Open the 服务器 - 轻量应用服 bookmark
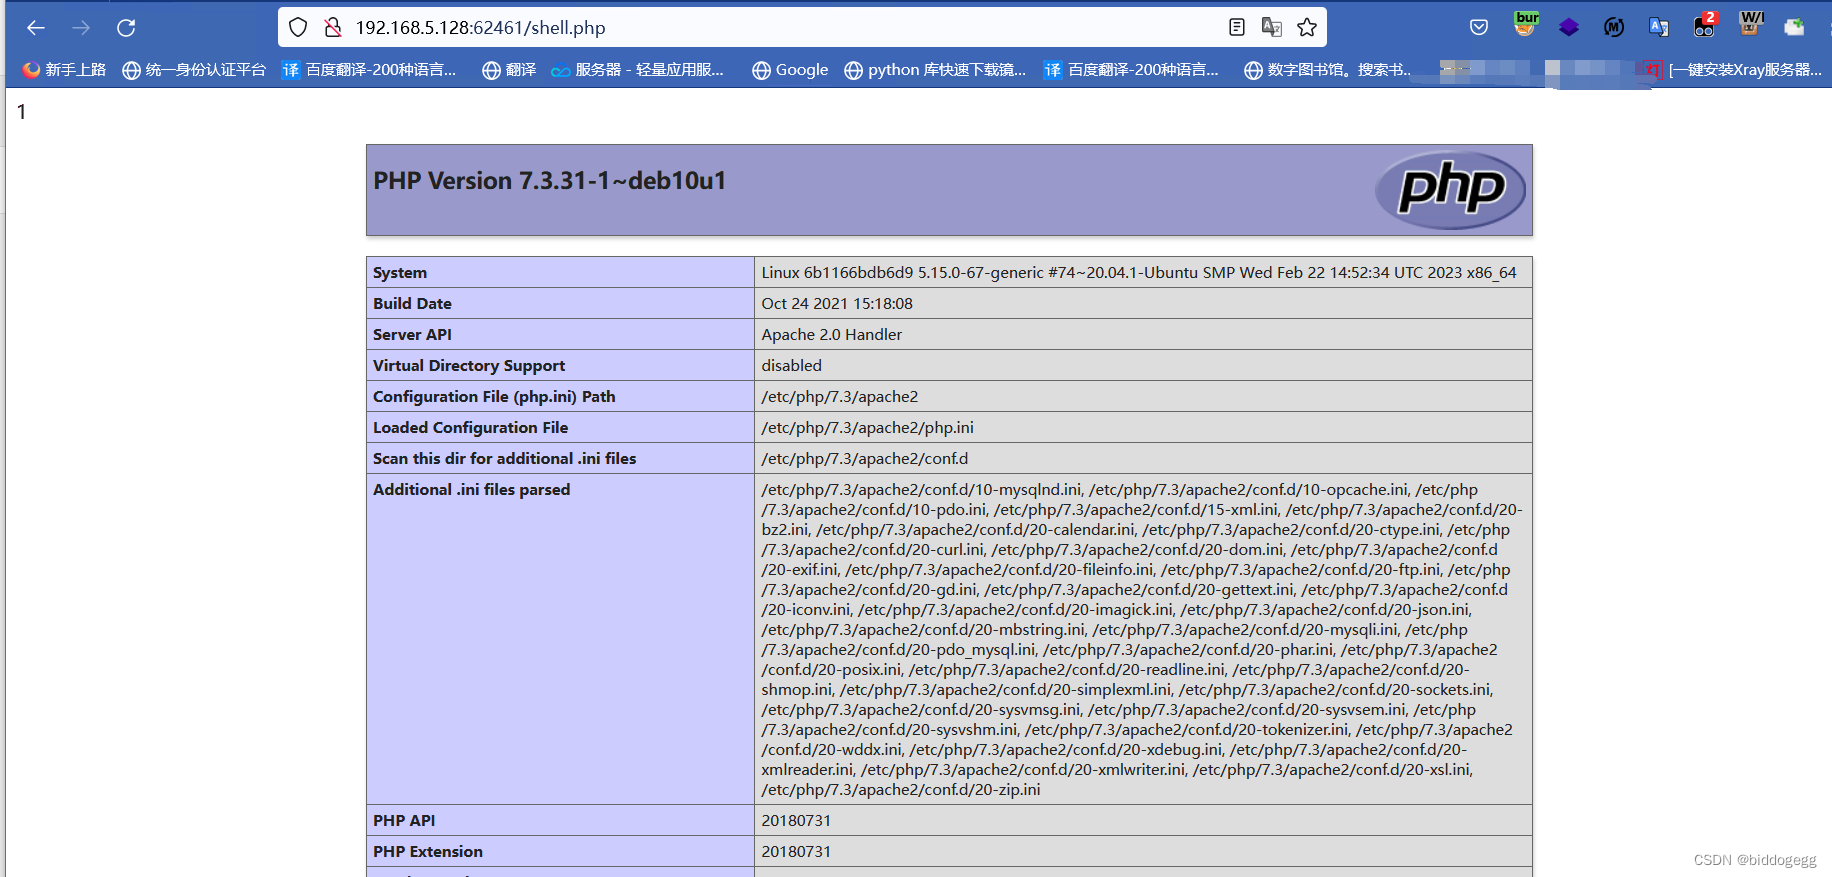 coord(637,70)
